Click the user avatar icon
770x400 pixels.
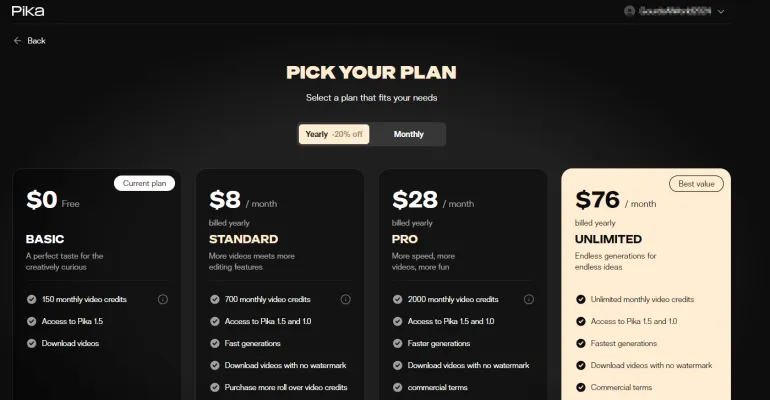point(629,11)
